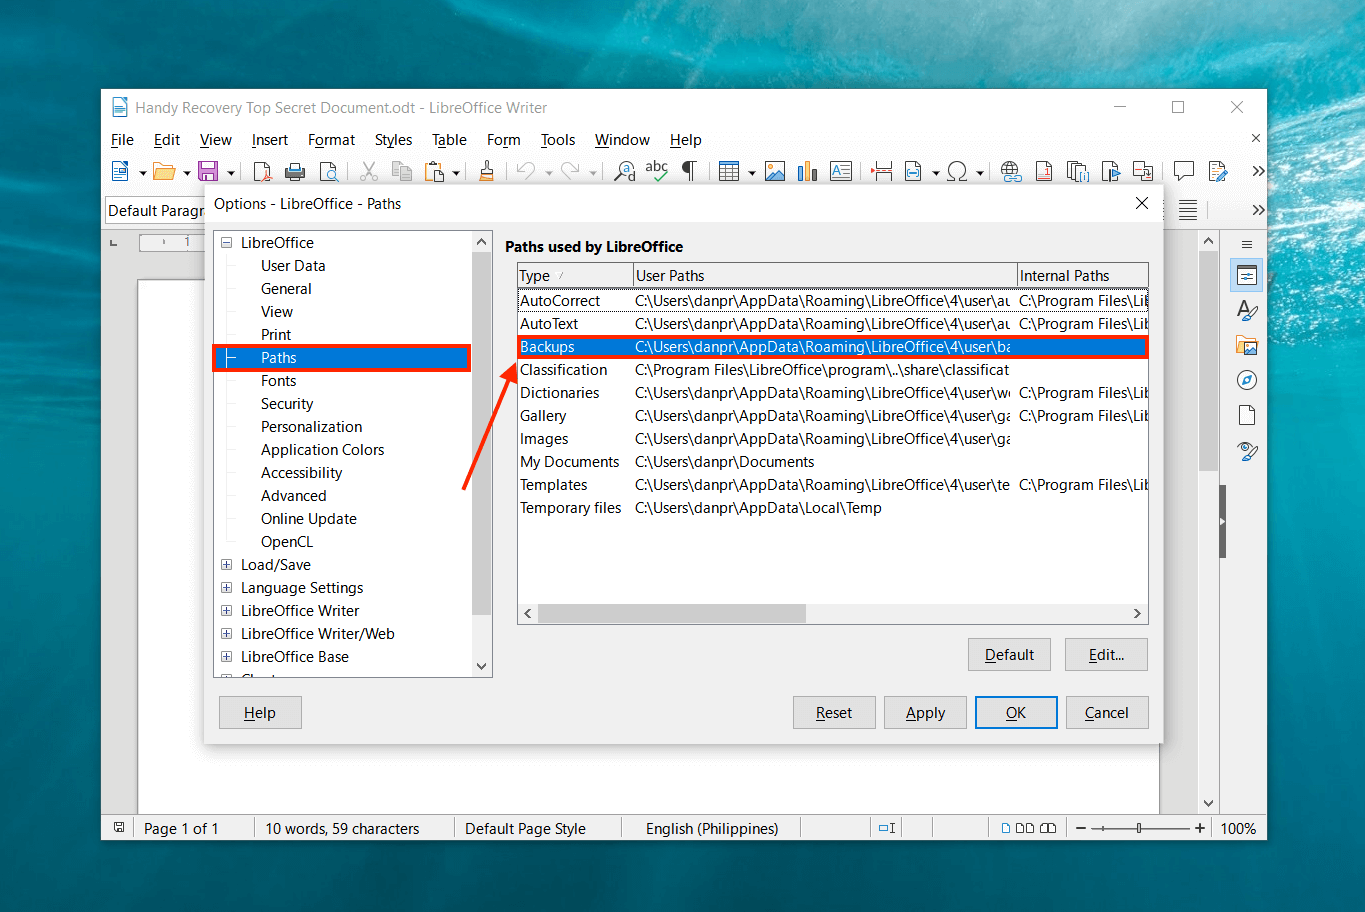Click the Paste clipboard icon

tap(434, 171)
